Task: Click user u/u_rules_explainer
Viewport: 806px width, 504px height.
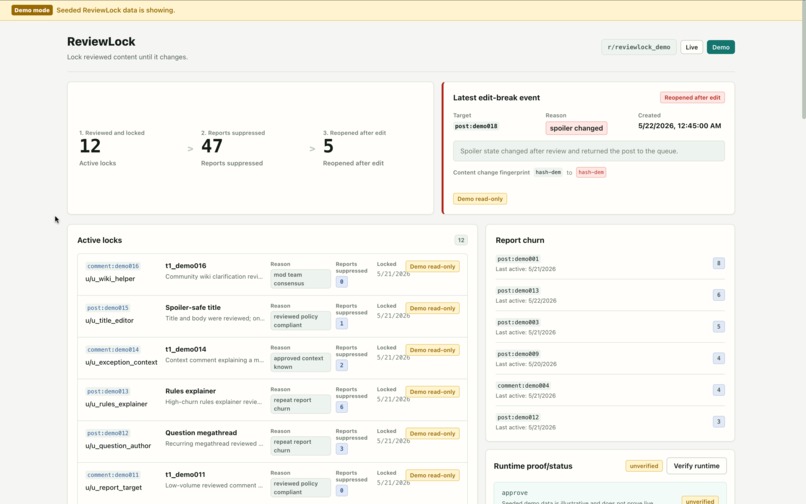Action: pyautogui.click(x=116, y=404)
